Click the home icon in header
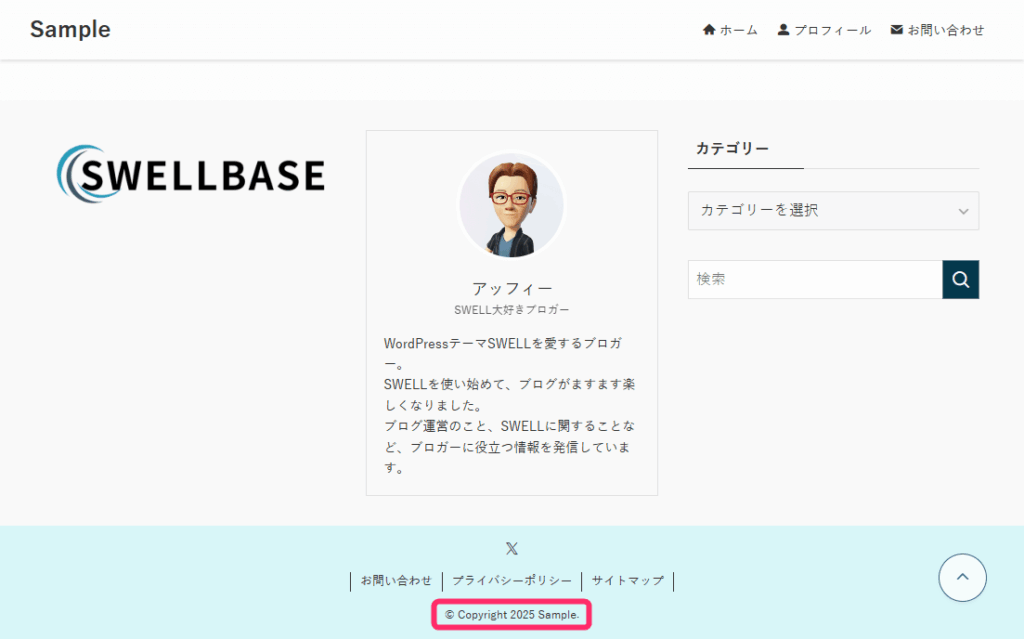 tap(709, 29)
